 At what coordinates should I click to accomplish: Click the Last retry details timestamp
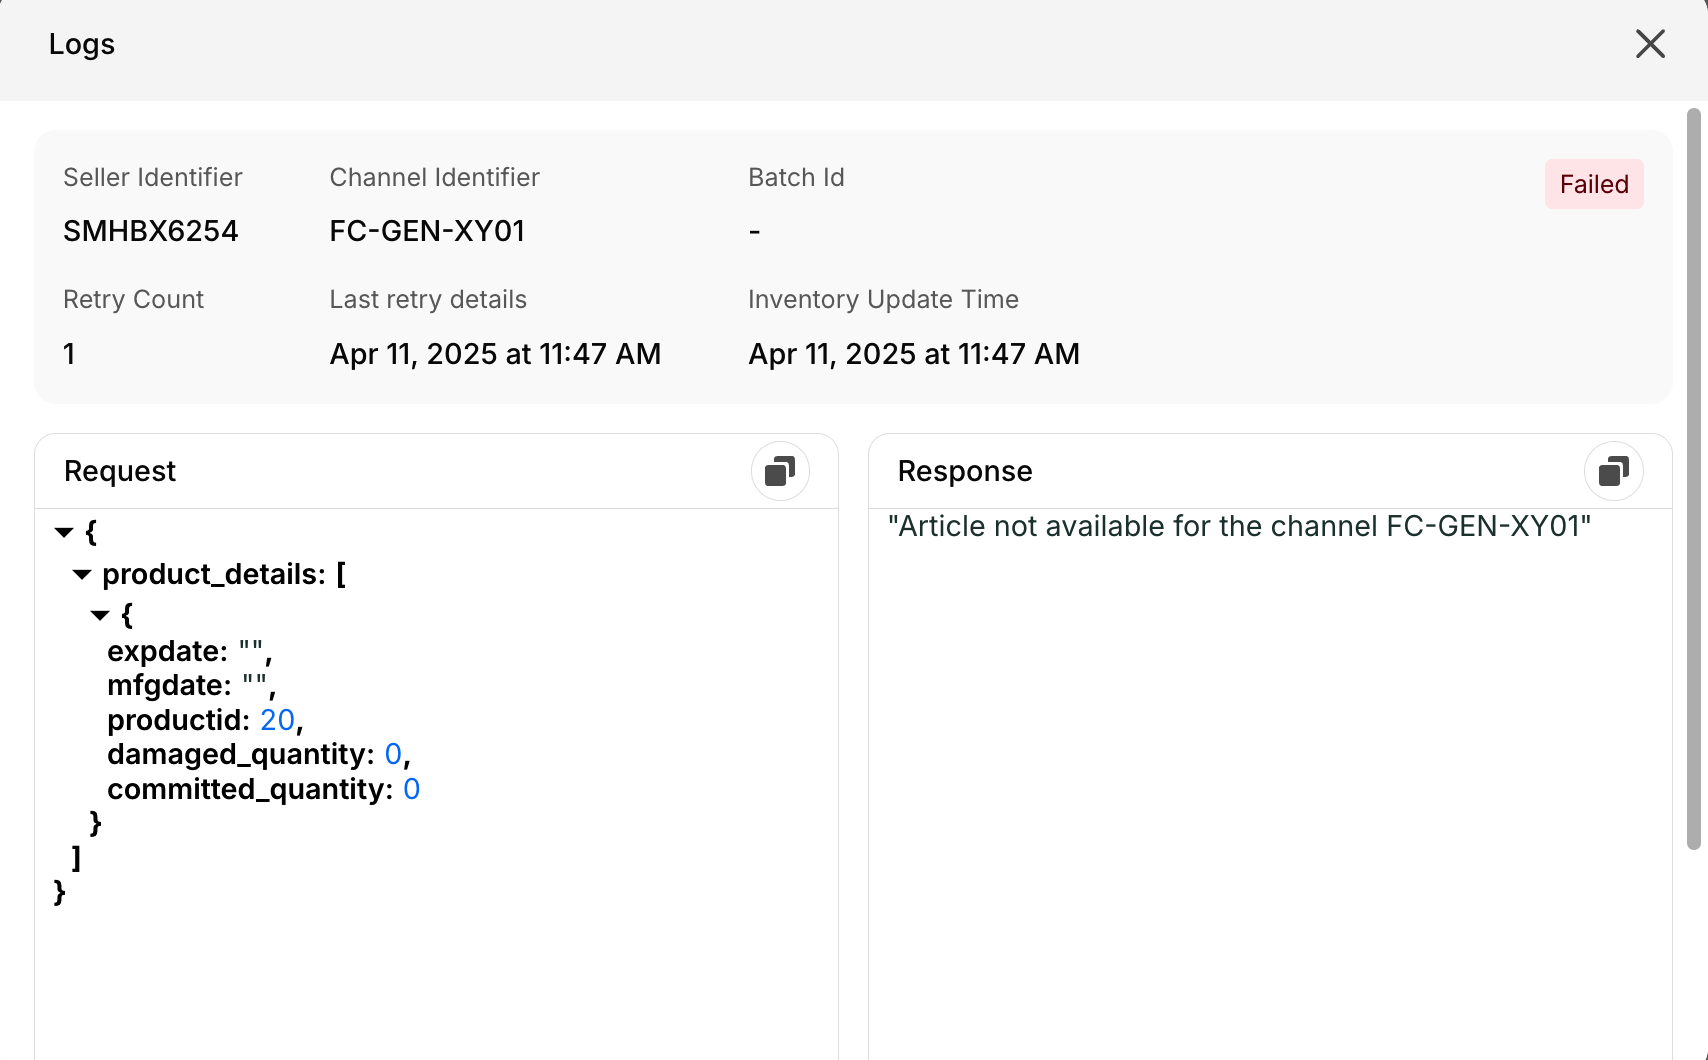coord(495,354)
